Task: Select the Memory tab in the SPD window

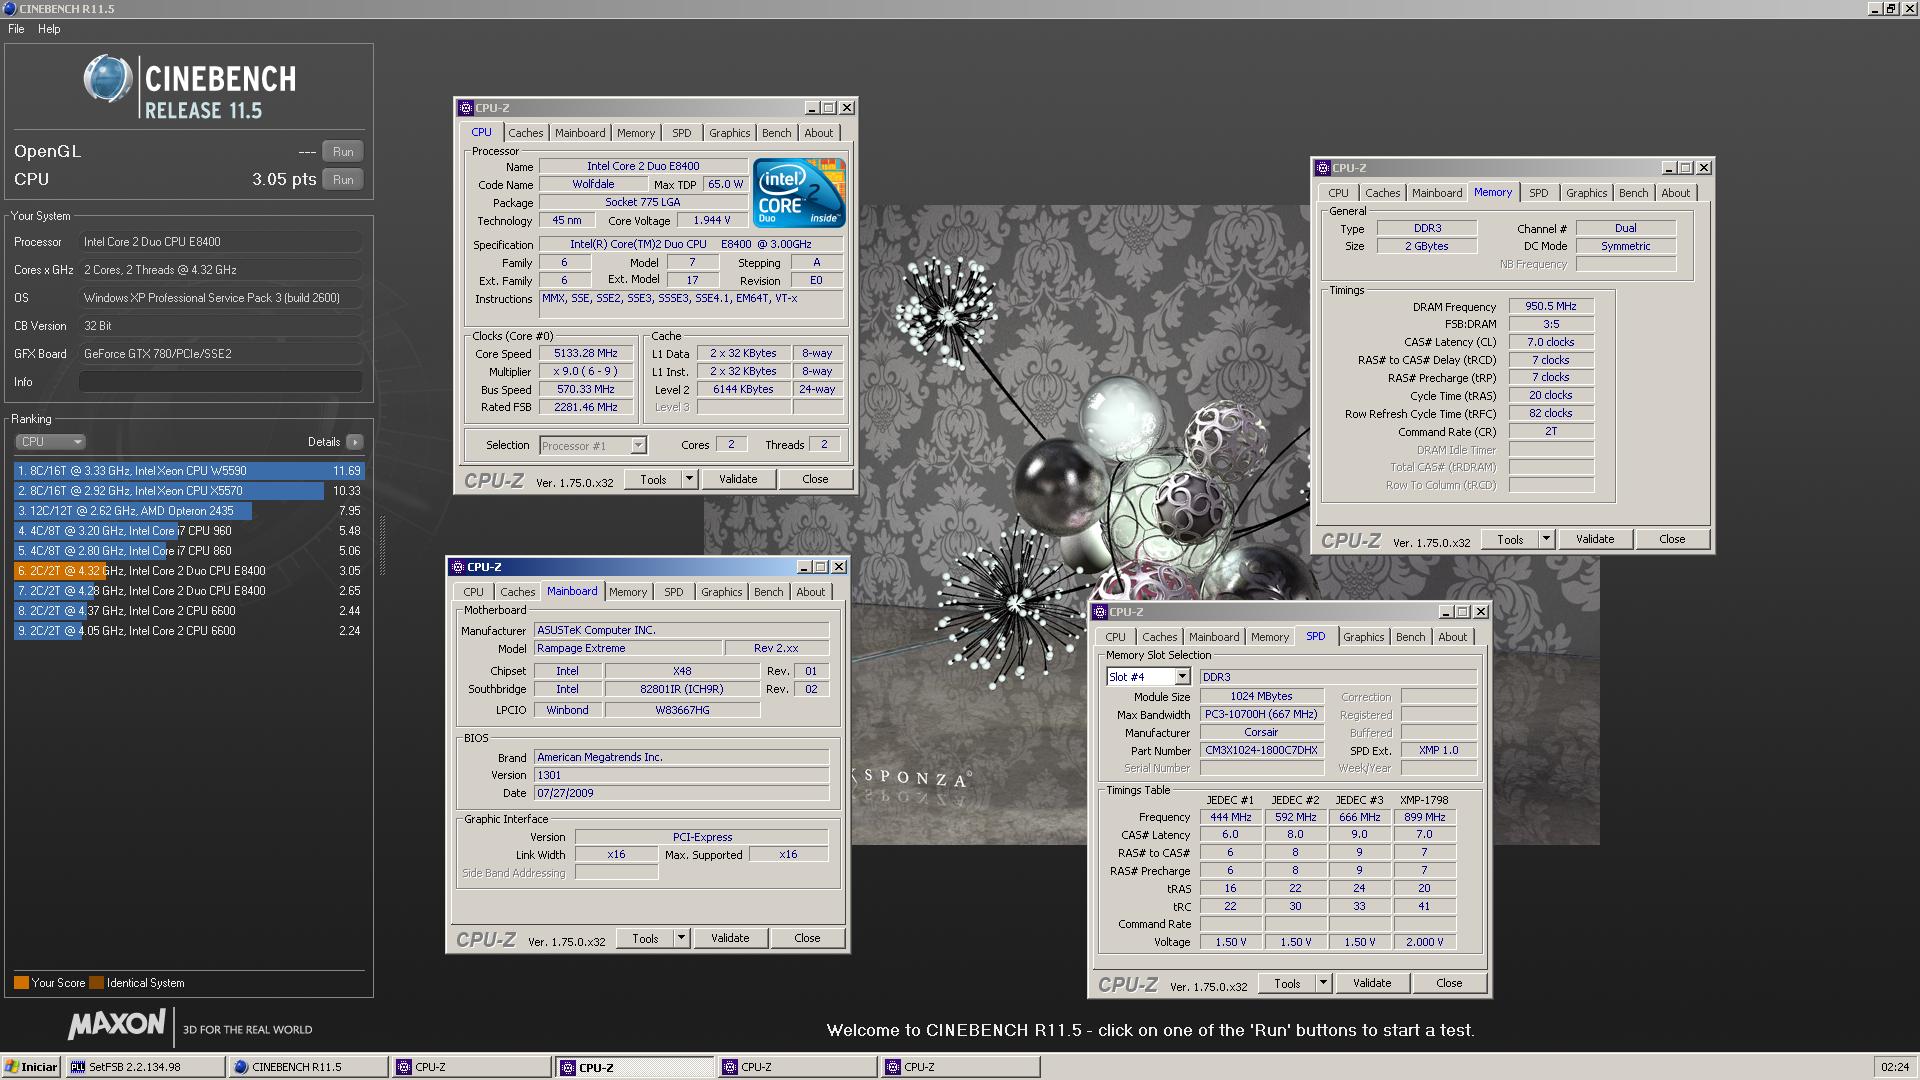Action: point(1269,637)
